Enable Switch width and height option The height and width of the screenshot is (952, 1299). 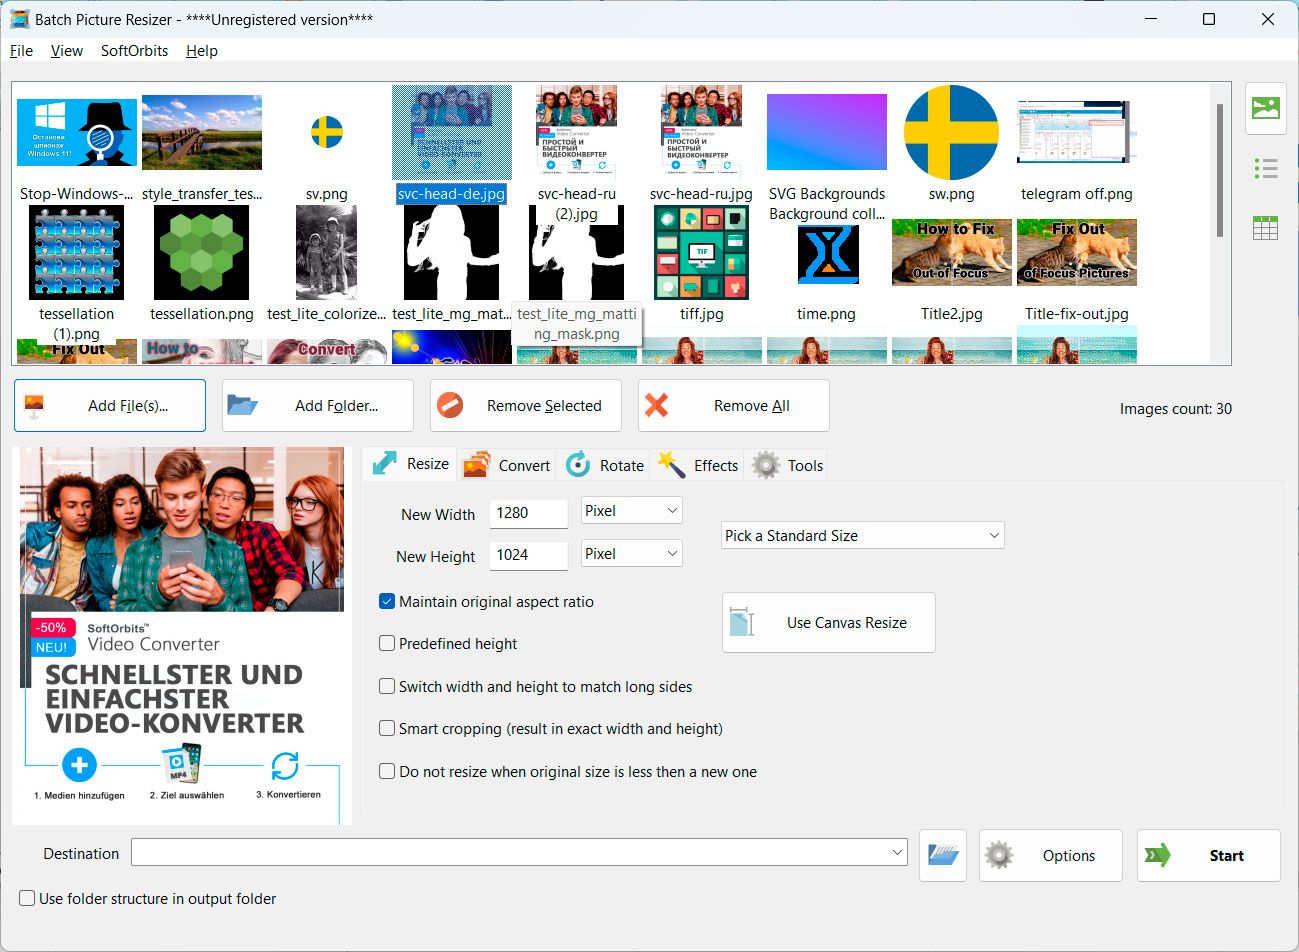click(x=387, y=686)
